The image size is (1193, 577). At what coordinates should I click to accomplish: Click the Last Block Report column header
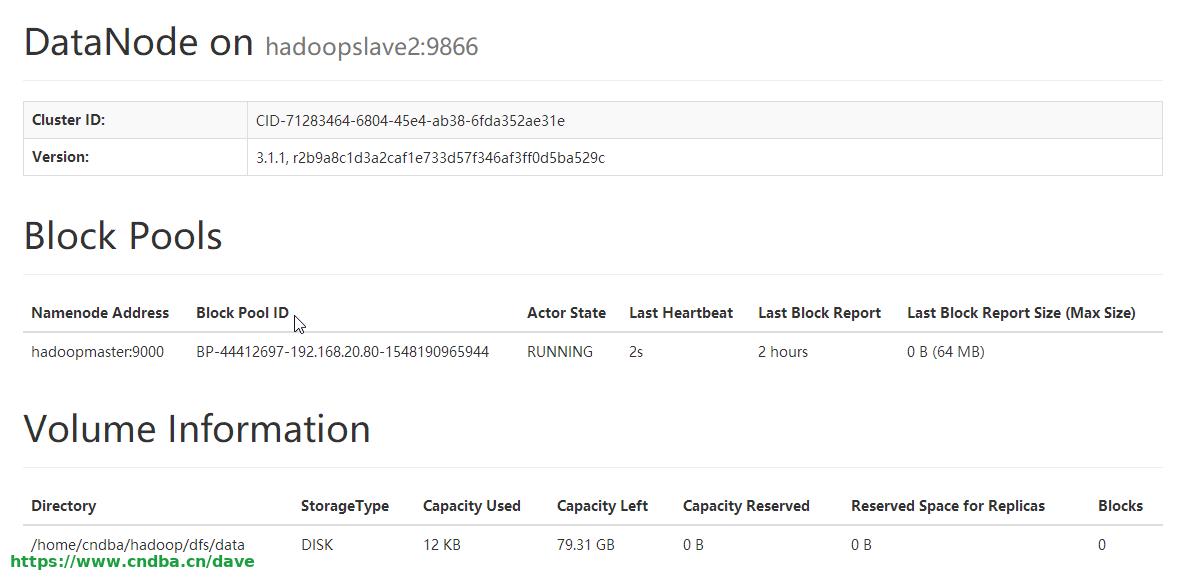tap(819, 313)
